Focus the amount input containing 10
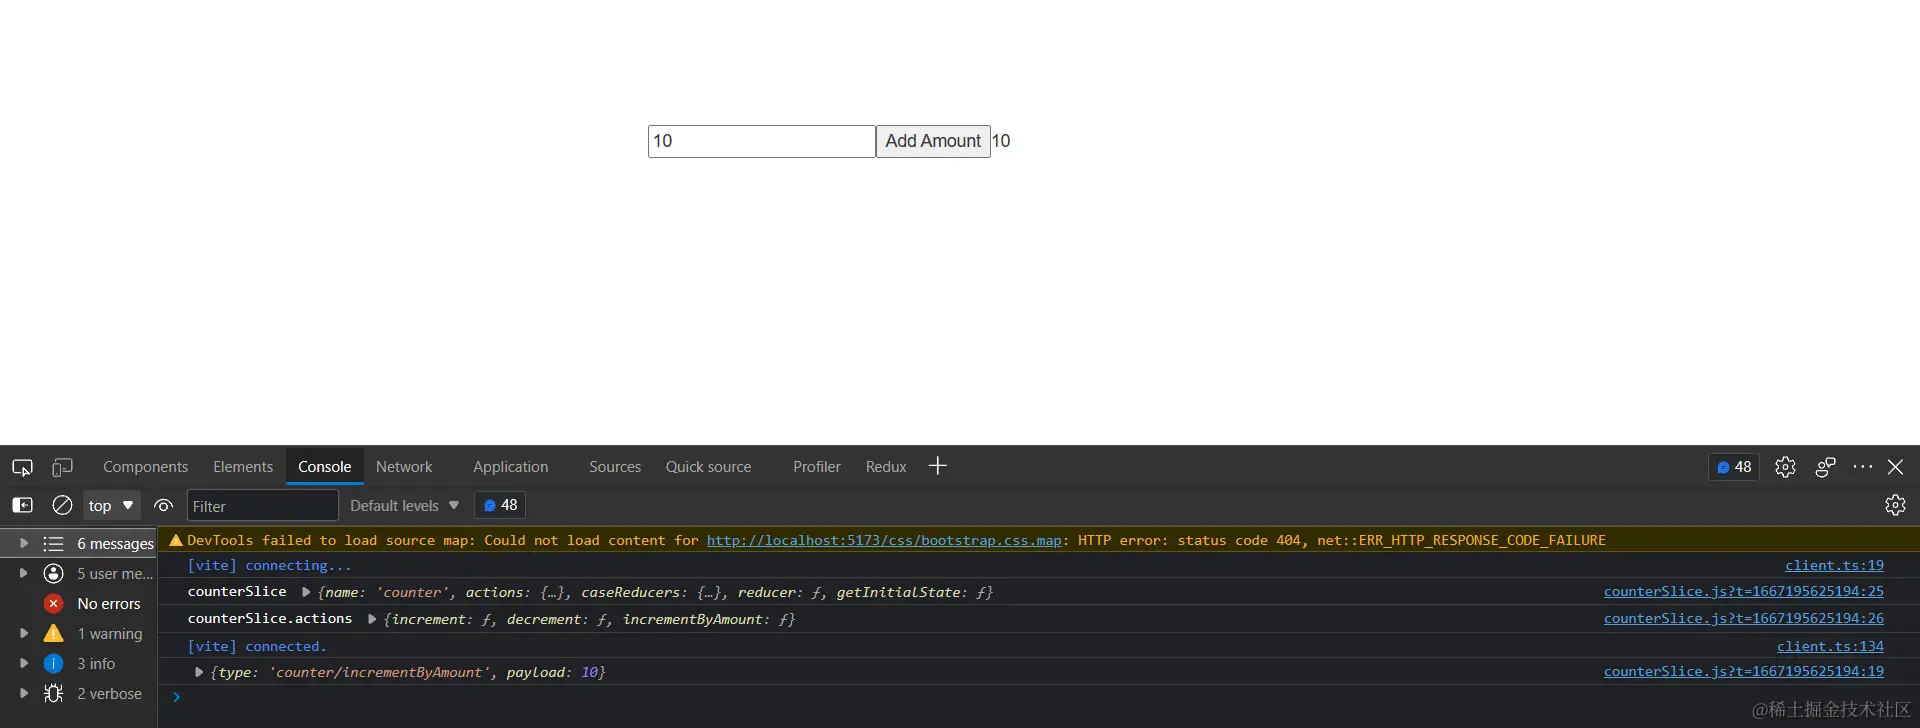 pyautogui.click(x=761, y=141)
